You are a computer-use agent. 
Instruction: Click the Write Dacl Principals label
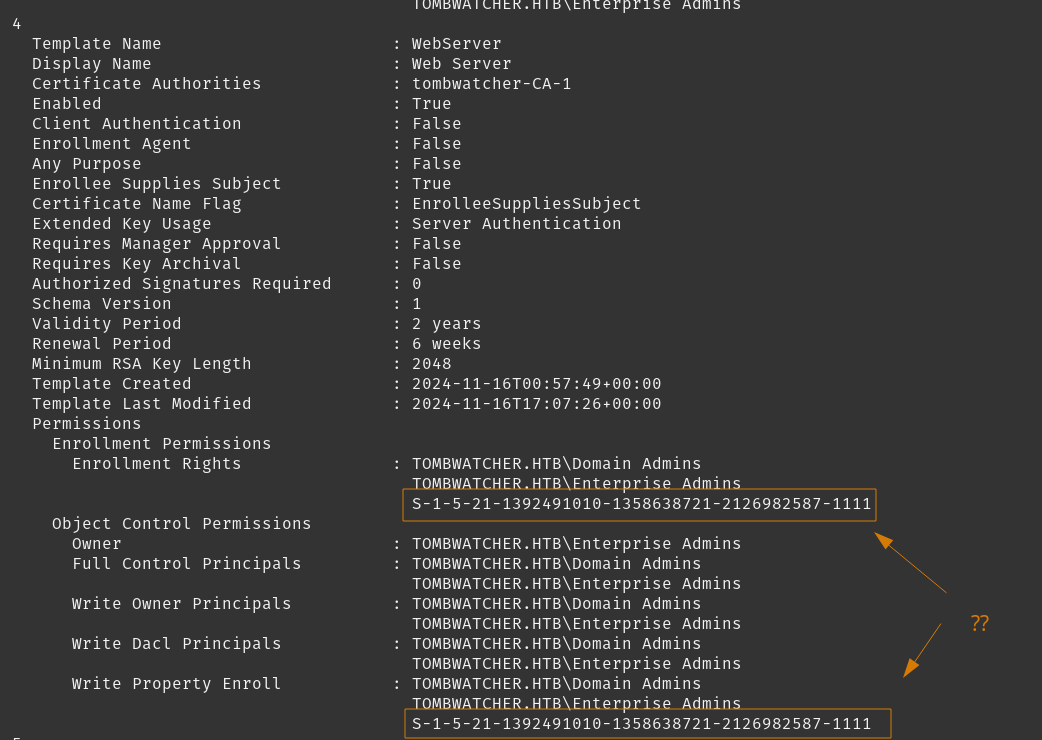tap(177, 644)
